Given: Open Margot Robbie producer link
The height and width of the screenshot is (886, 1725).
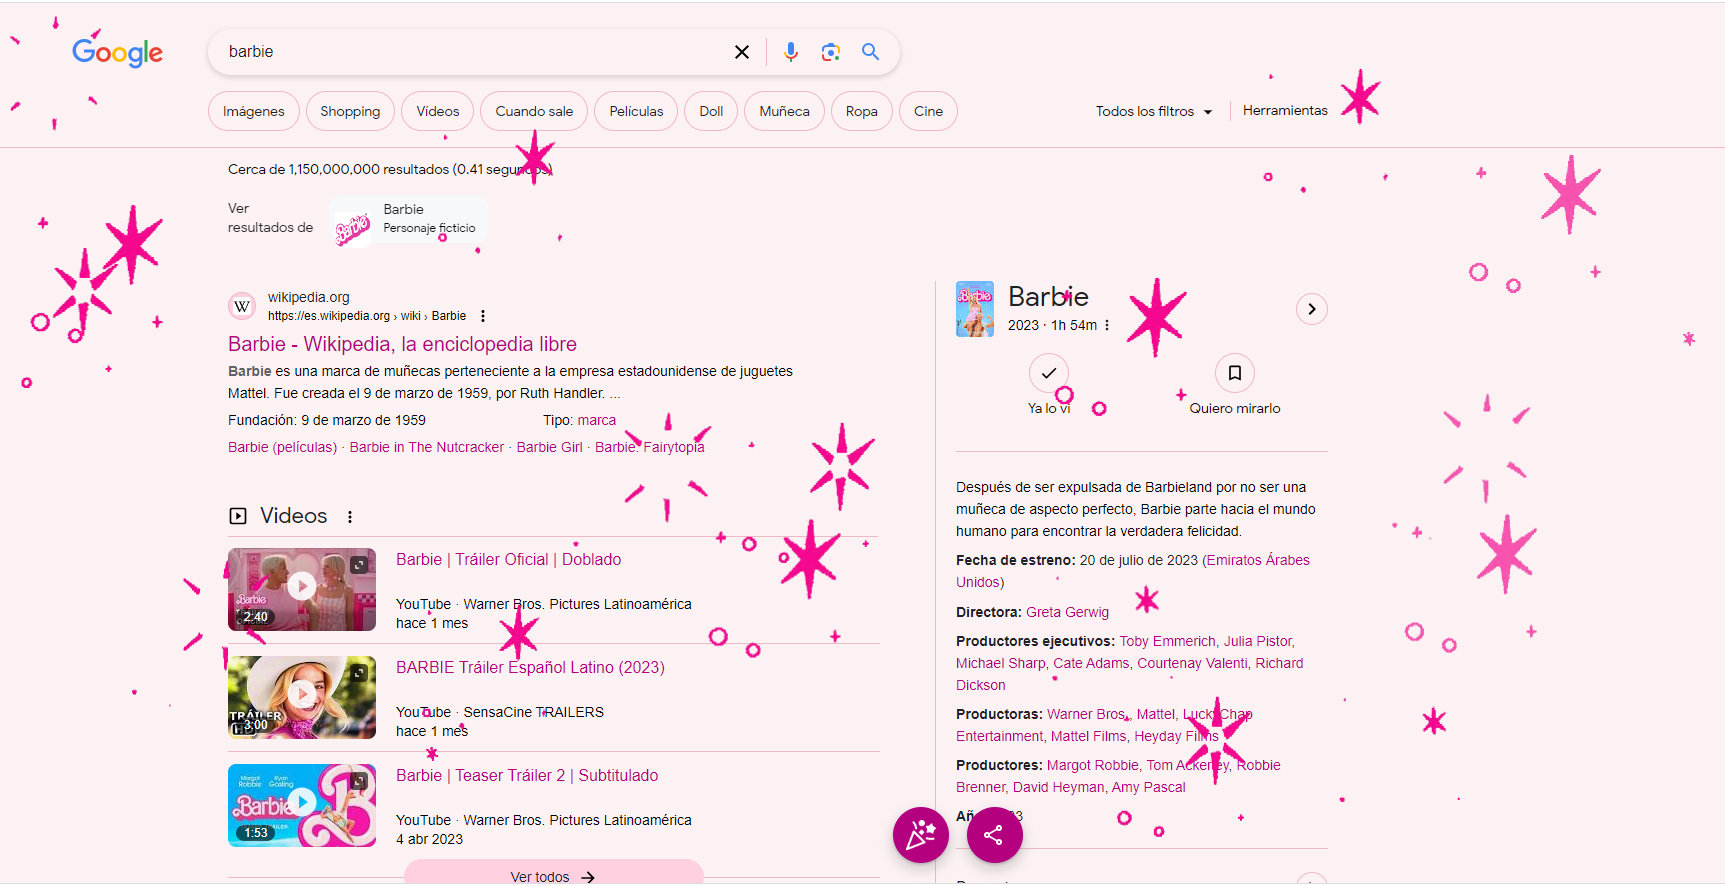Looking at the screenshot, I should 1092,765.
